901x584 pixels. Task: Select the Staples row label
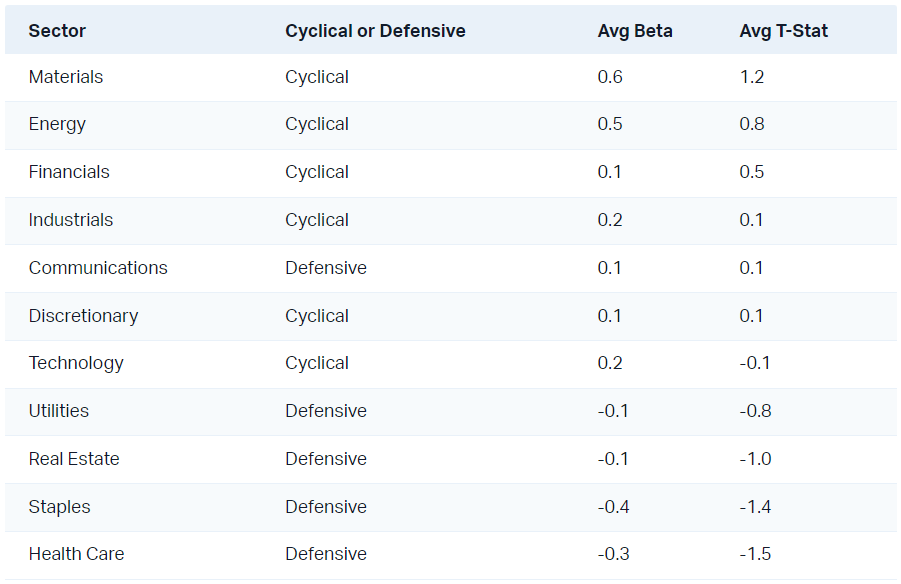pos(60,507)
